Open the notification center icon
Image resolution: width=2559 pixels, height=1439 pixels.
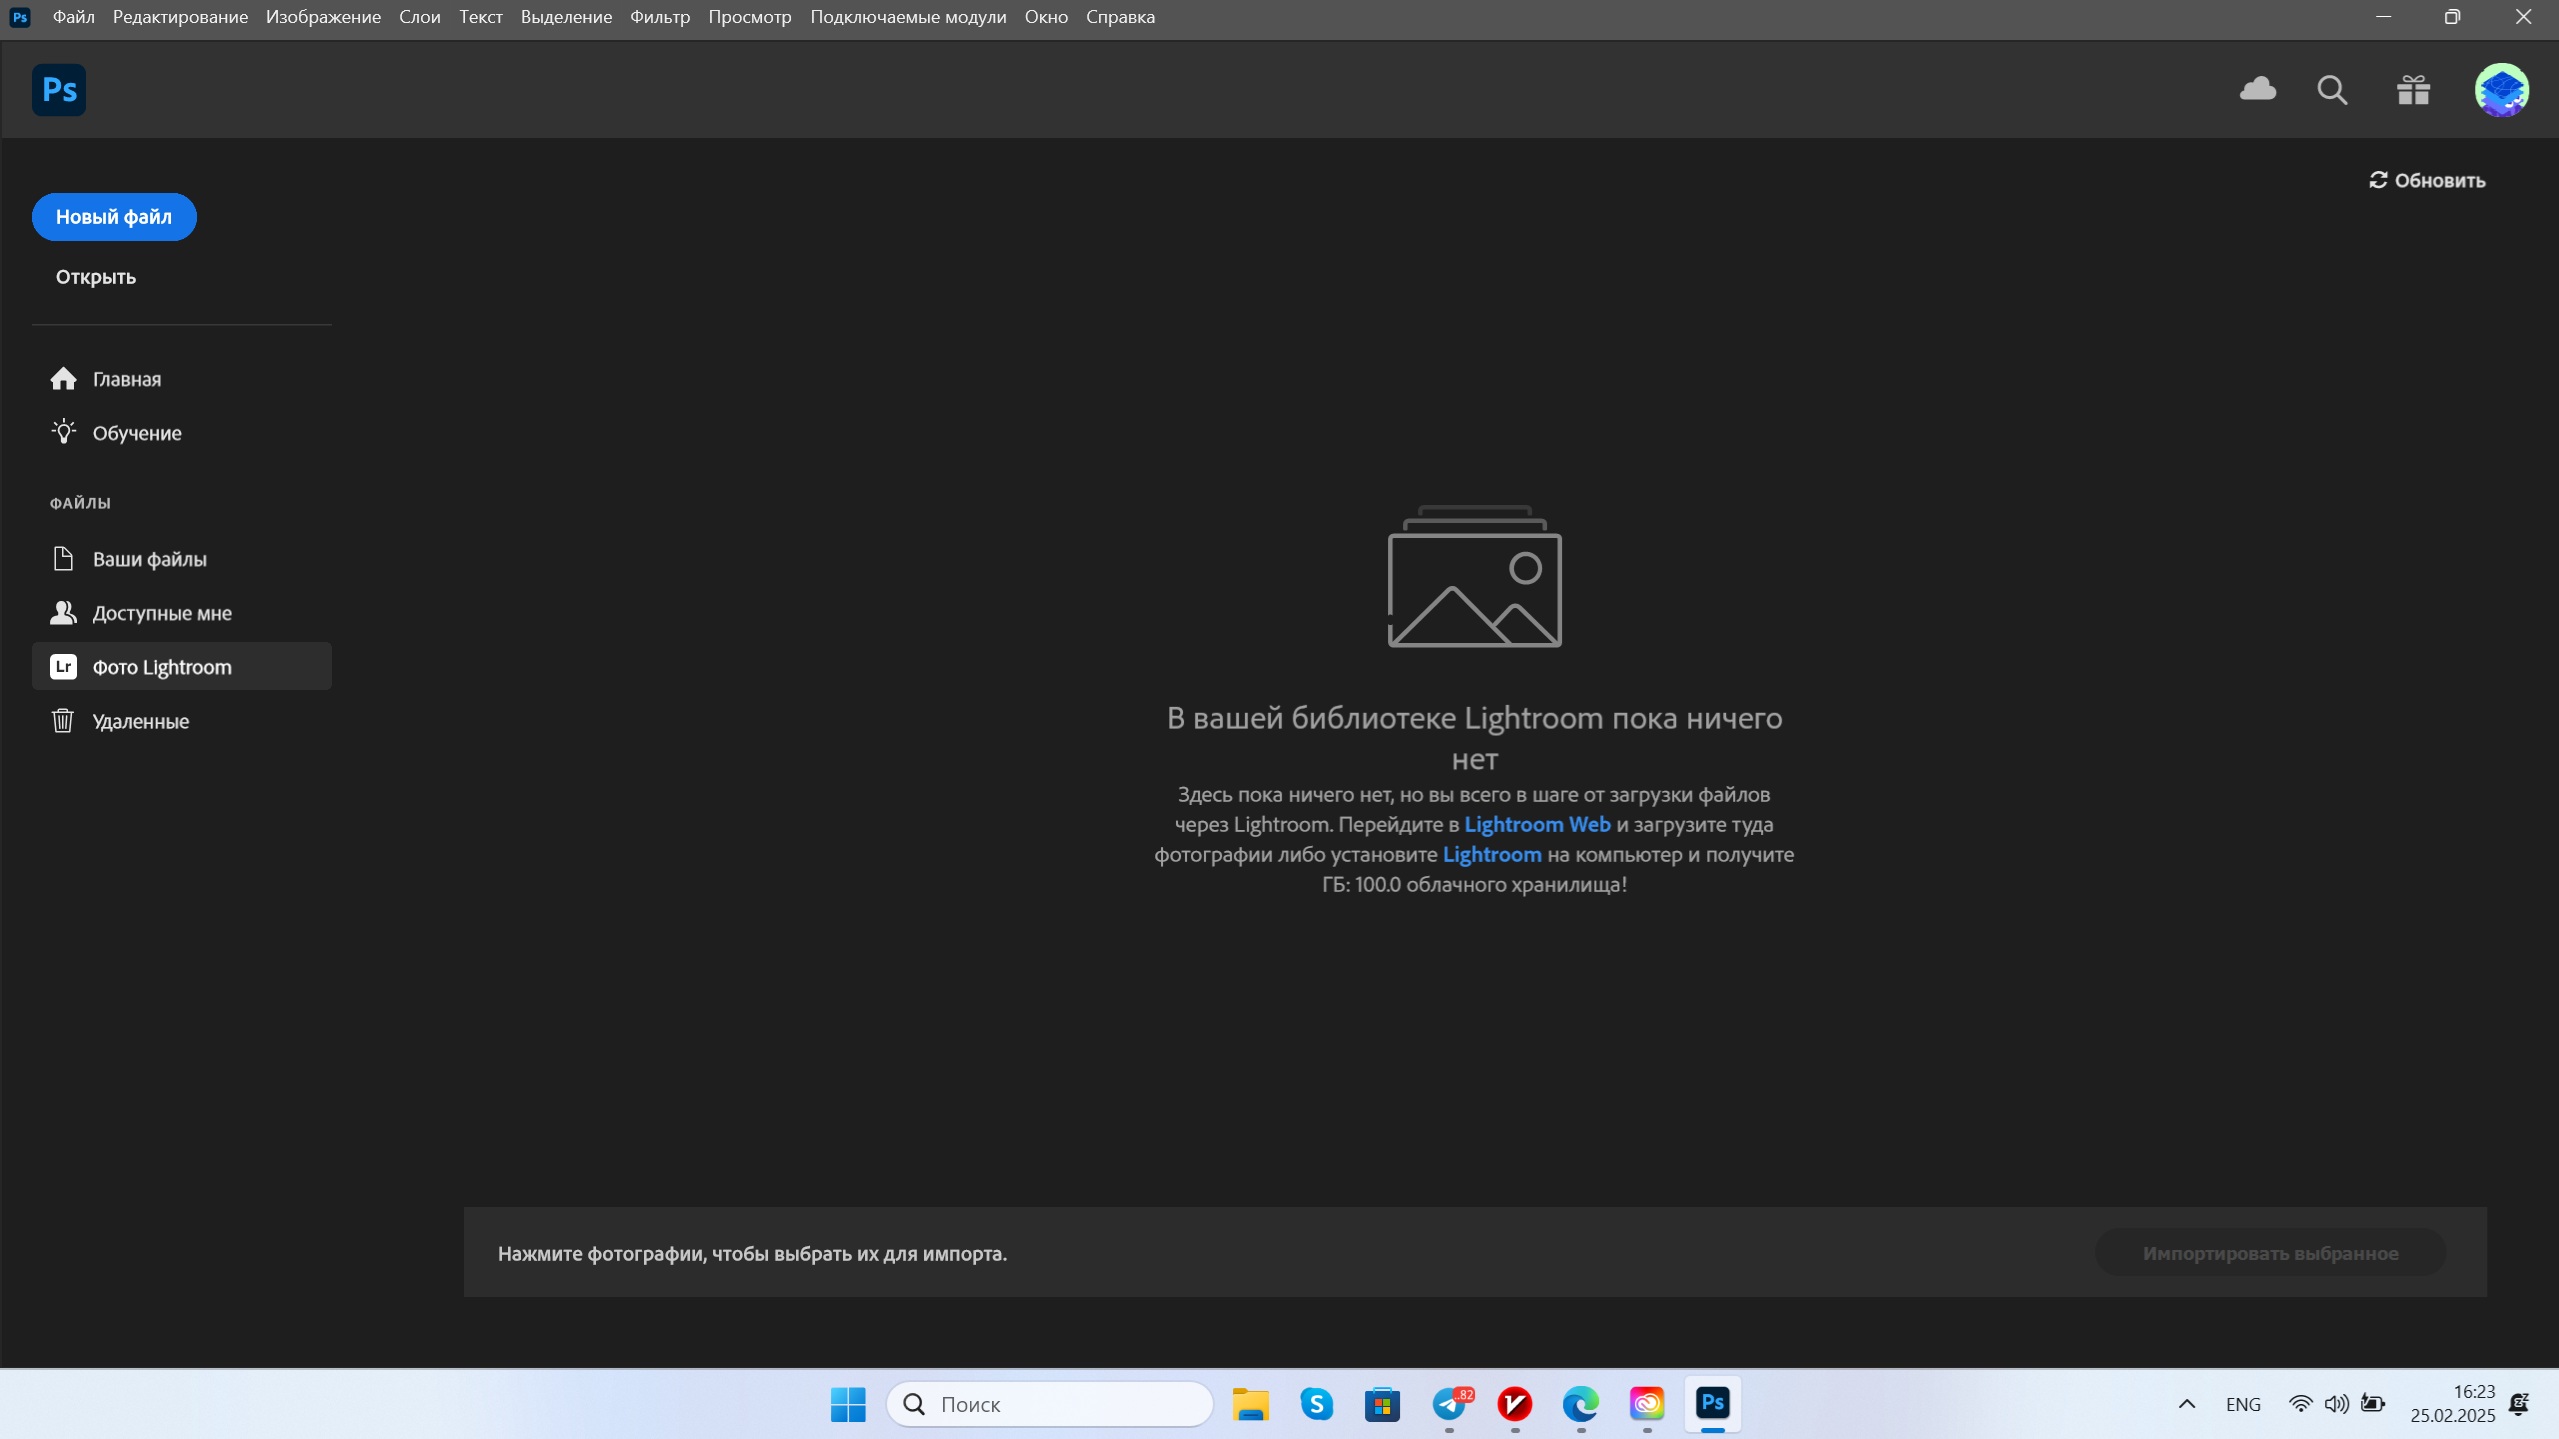click(x=2519, y=1404)
